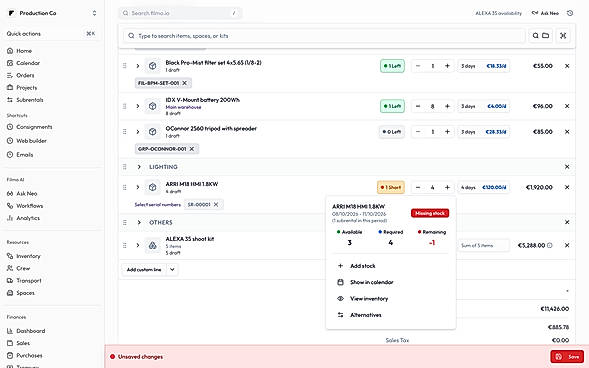Click the expand fullscreen icon
The width and height of the screenshot is (589, 368).
pyautogui.click(x=563, y=36)
